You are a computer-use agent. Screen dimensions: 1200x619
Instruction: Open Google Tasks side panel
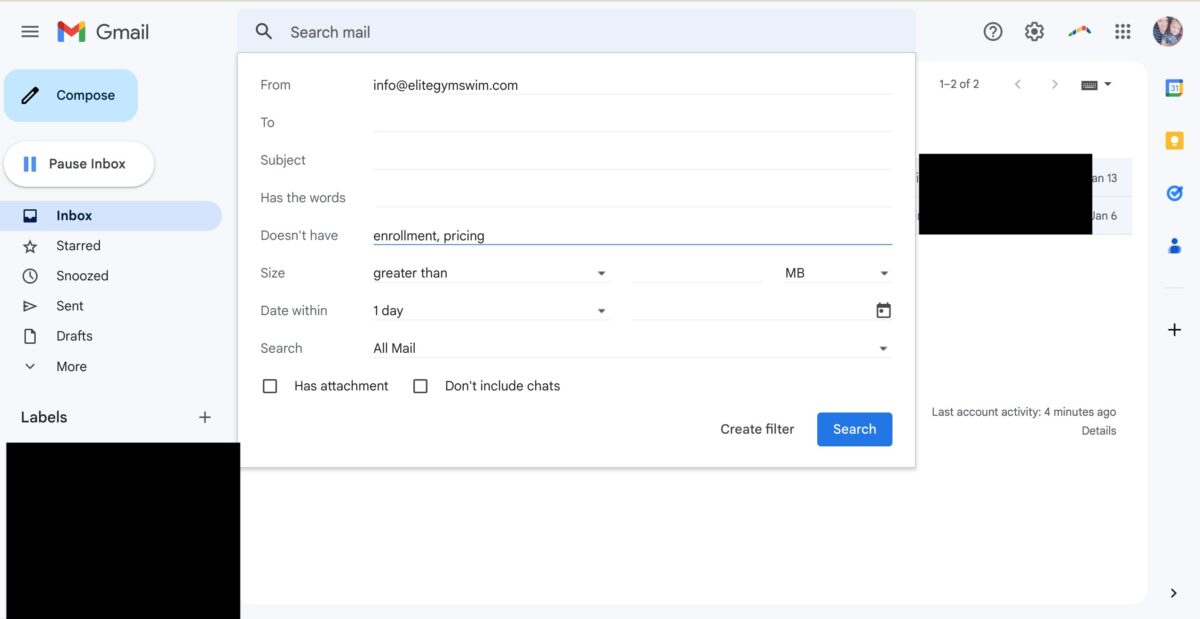click(x=1175, y=193)
